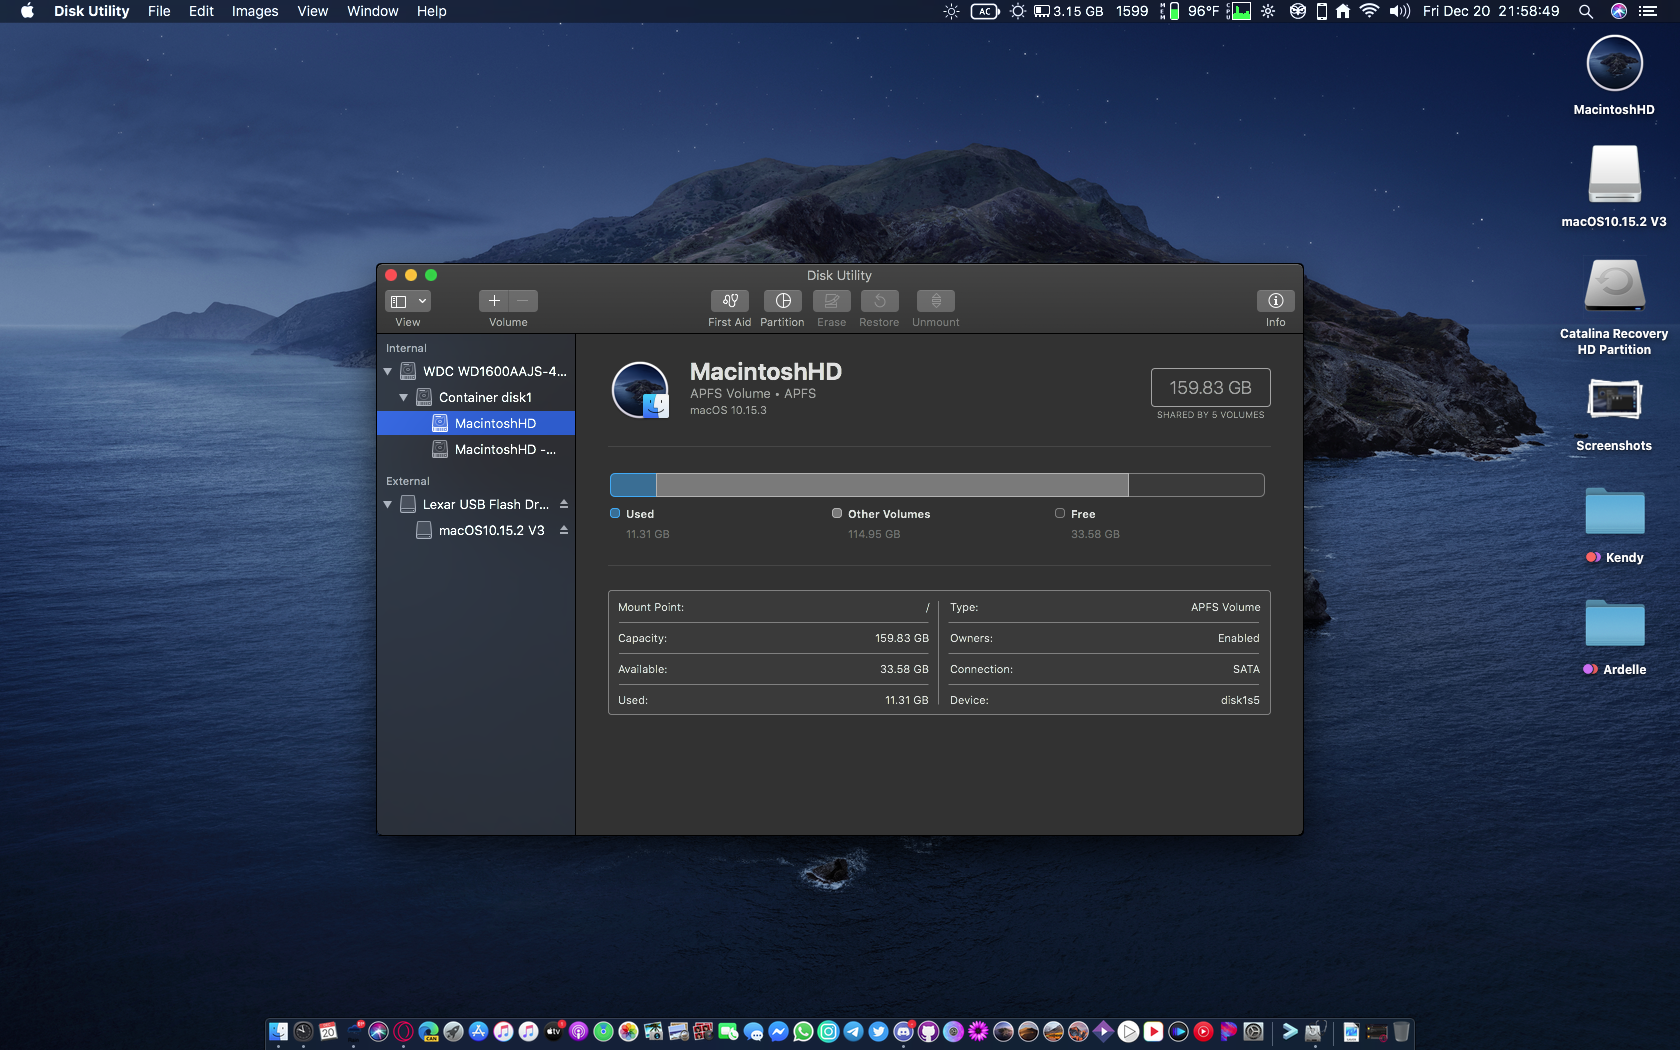Image resolution: width=1680 pixels, height=1050 pixels.
Task: Select macOS10.15.2 V3 in sidebar
Action: 491,531
